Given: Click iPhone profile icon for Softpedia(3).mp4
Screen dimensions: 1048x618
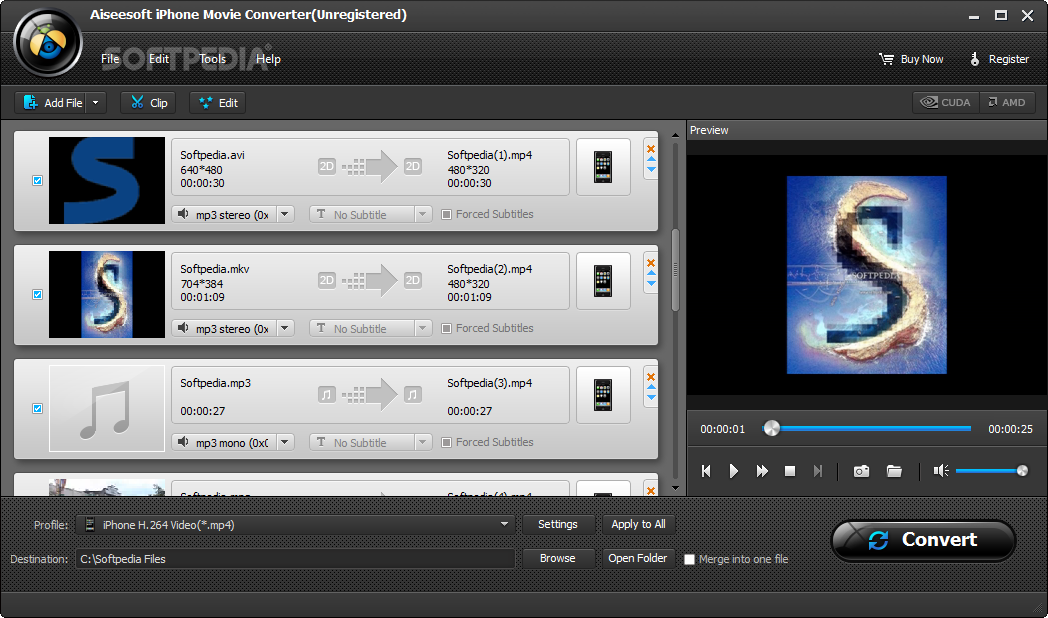Looking at the screenshot, I should click(x=603, y=395).
